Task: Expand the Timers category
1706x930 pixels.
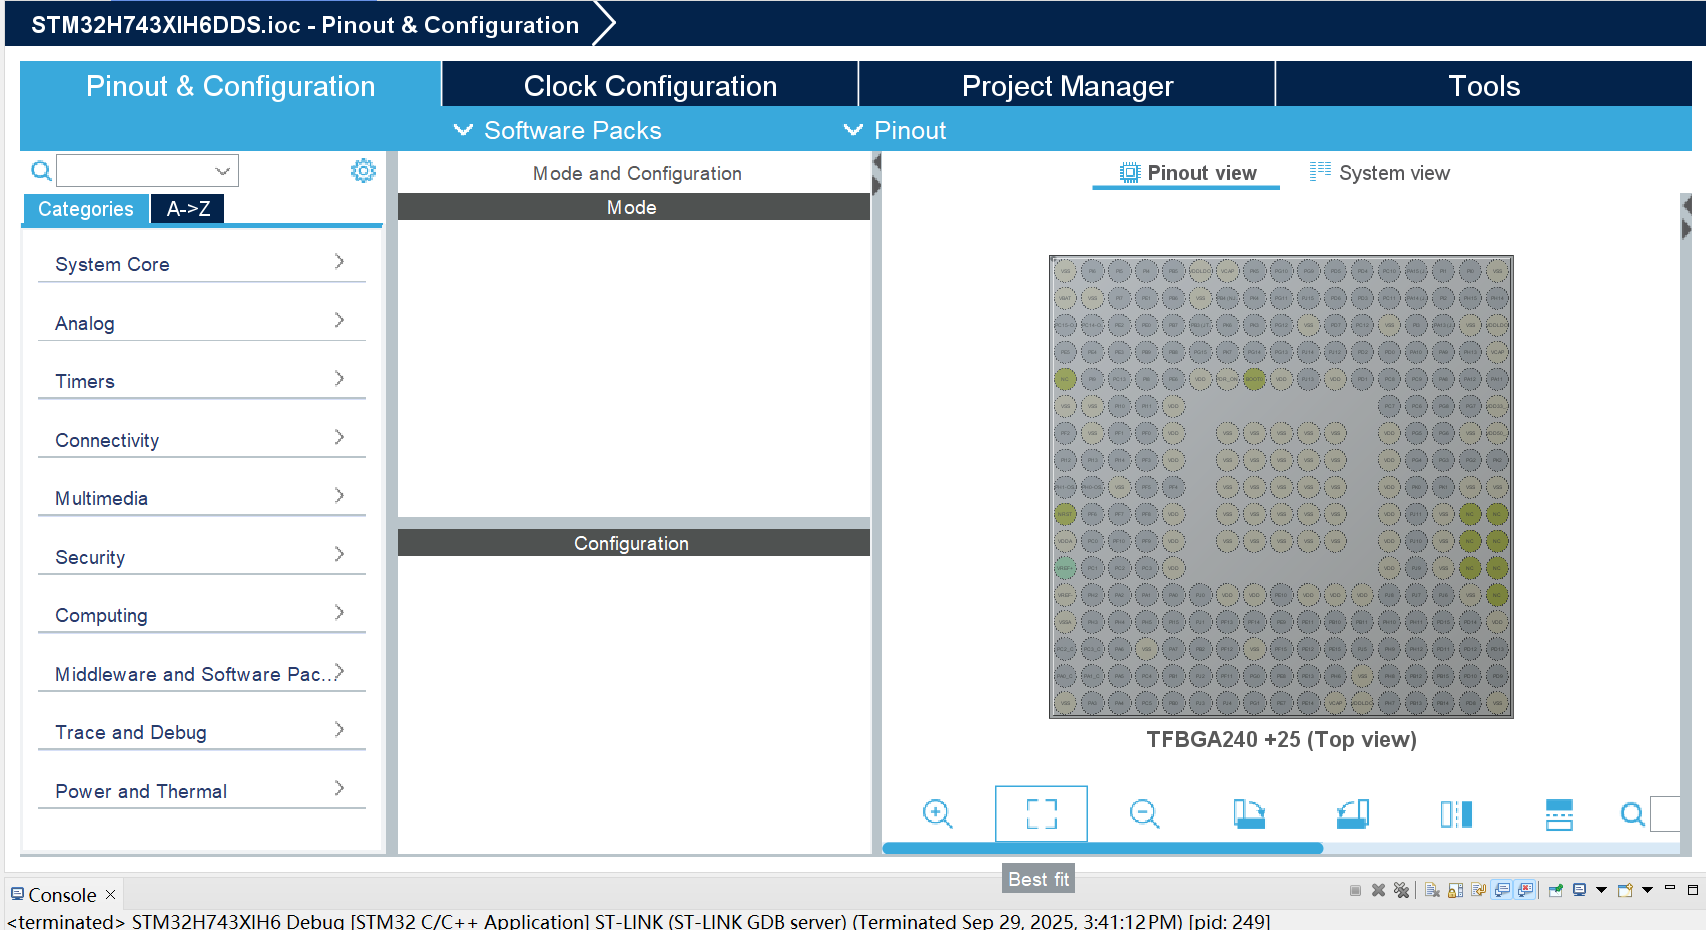Action: point(202,381)
